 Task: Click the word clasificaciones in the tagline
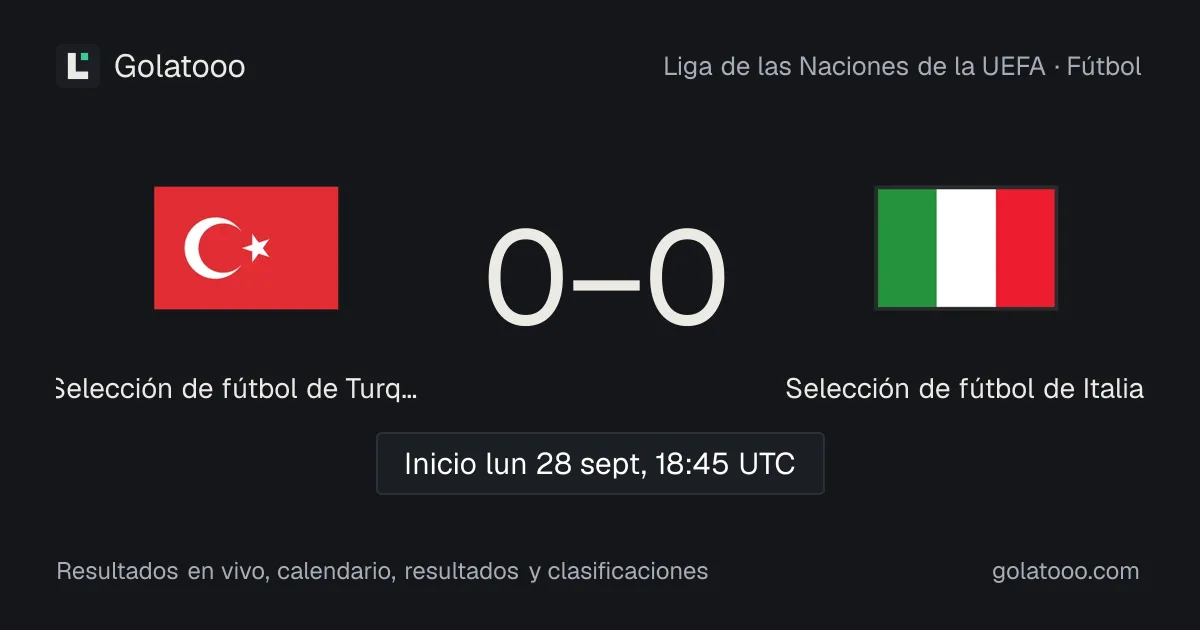point(628,571)
